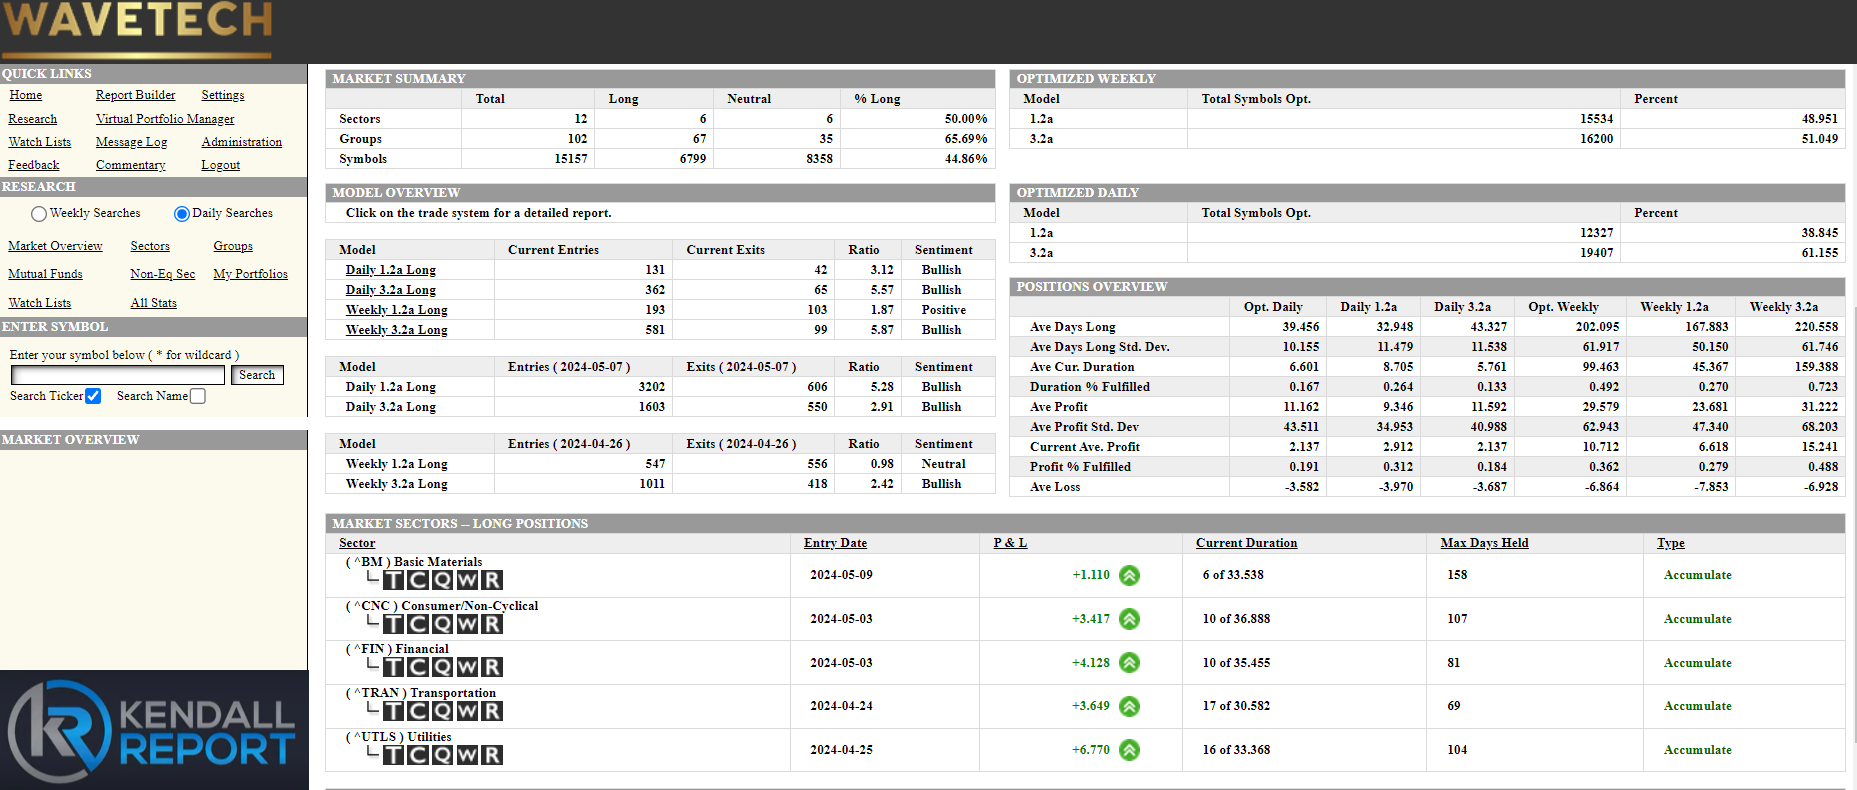This screenshot has width=1857, height=790.
Task: Click the W icon under Basic Materials
Action: (467, 580)
